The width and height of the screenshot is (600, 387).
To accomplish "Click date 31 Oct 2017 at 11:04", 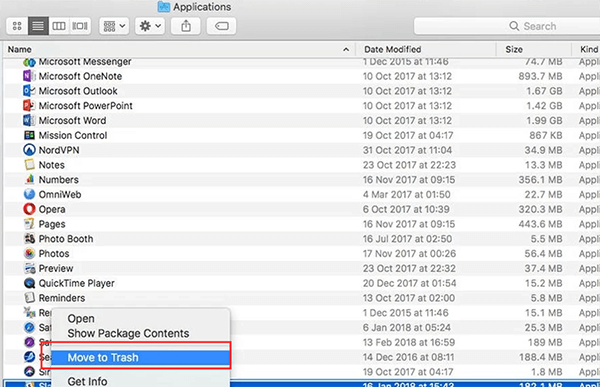I will click(407, 150).
